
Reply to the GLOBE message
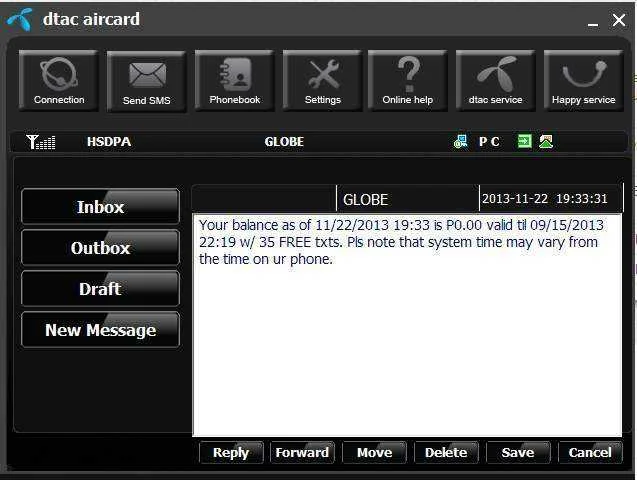click(231, 452)
